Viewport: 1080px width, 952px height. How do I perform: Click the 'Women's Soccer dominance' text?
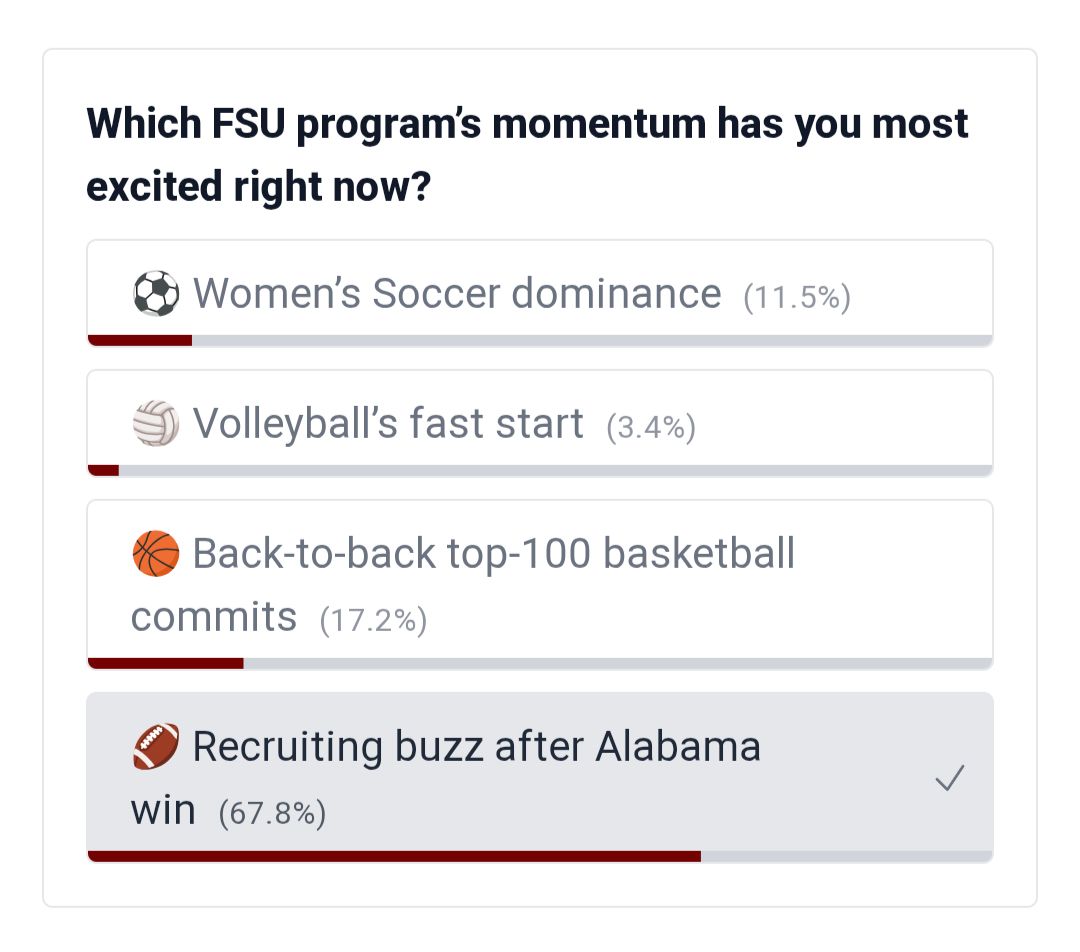pyautogui.click(x=457, y=293)
